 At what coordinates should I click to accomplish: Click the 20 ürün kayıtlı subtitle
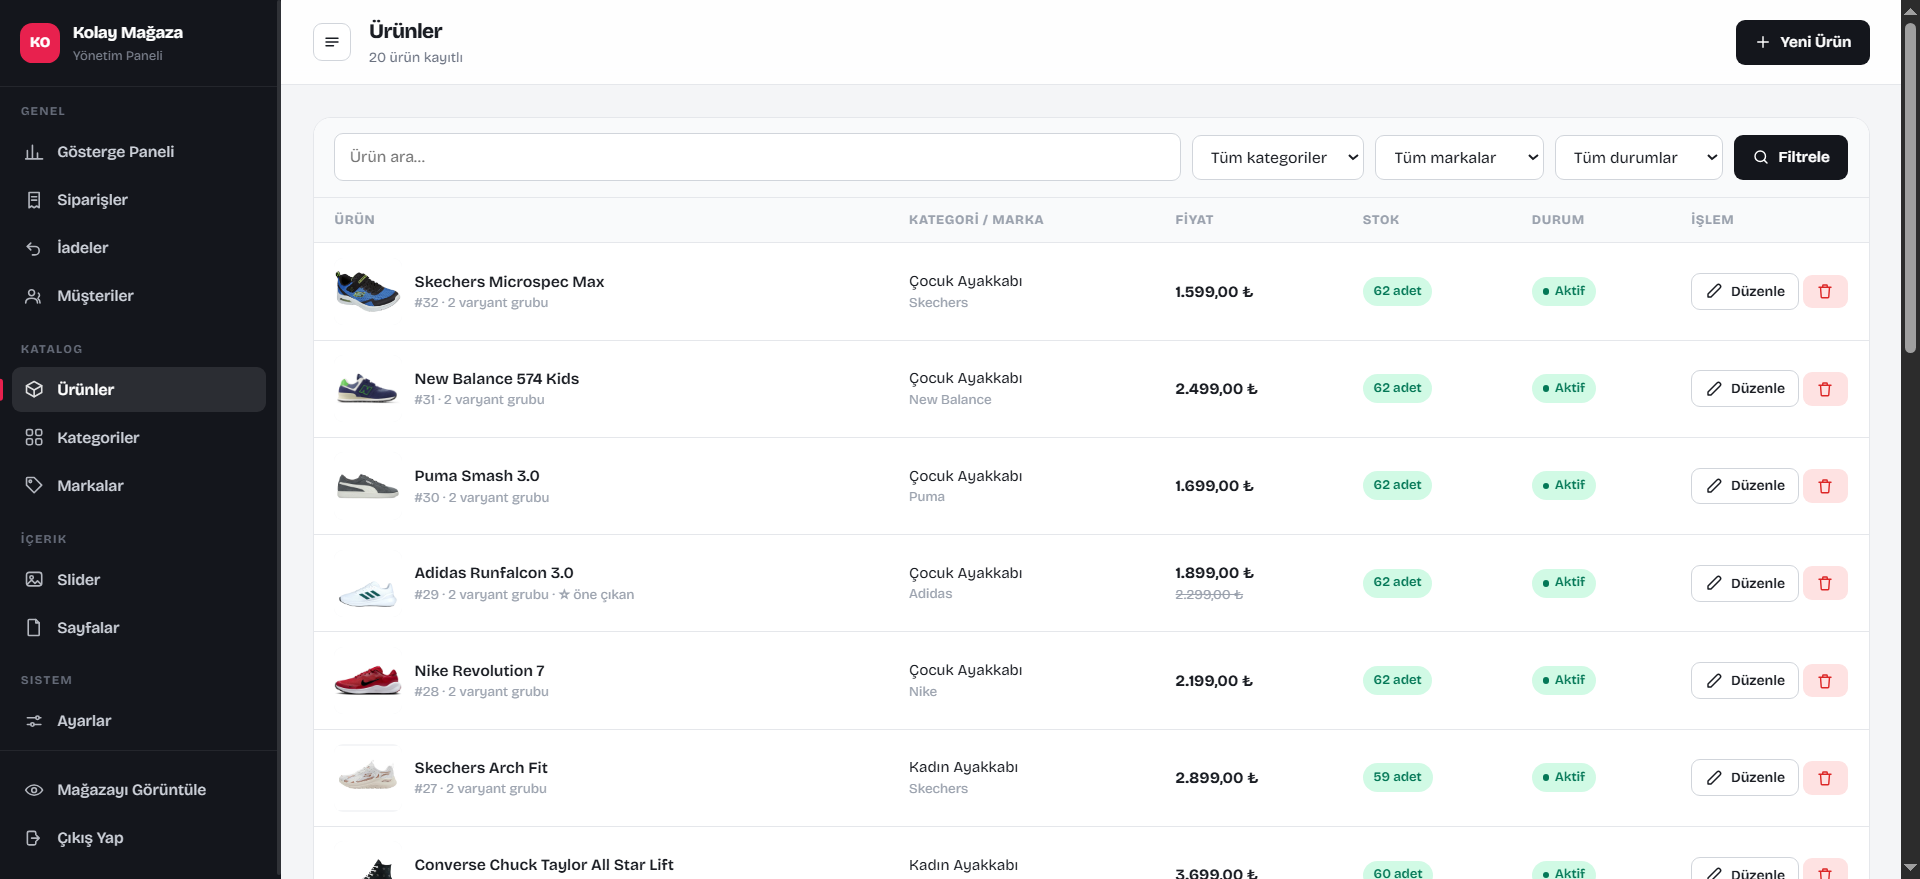click(x=416, y=58)
